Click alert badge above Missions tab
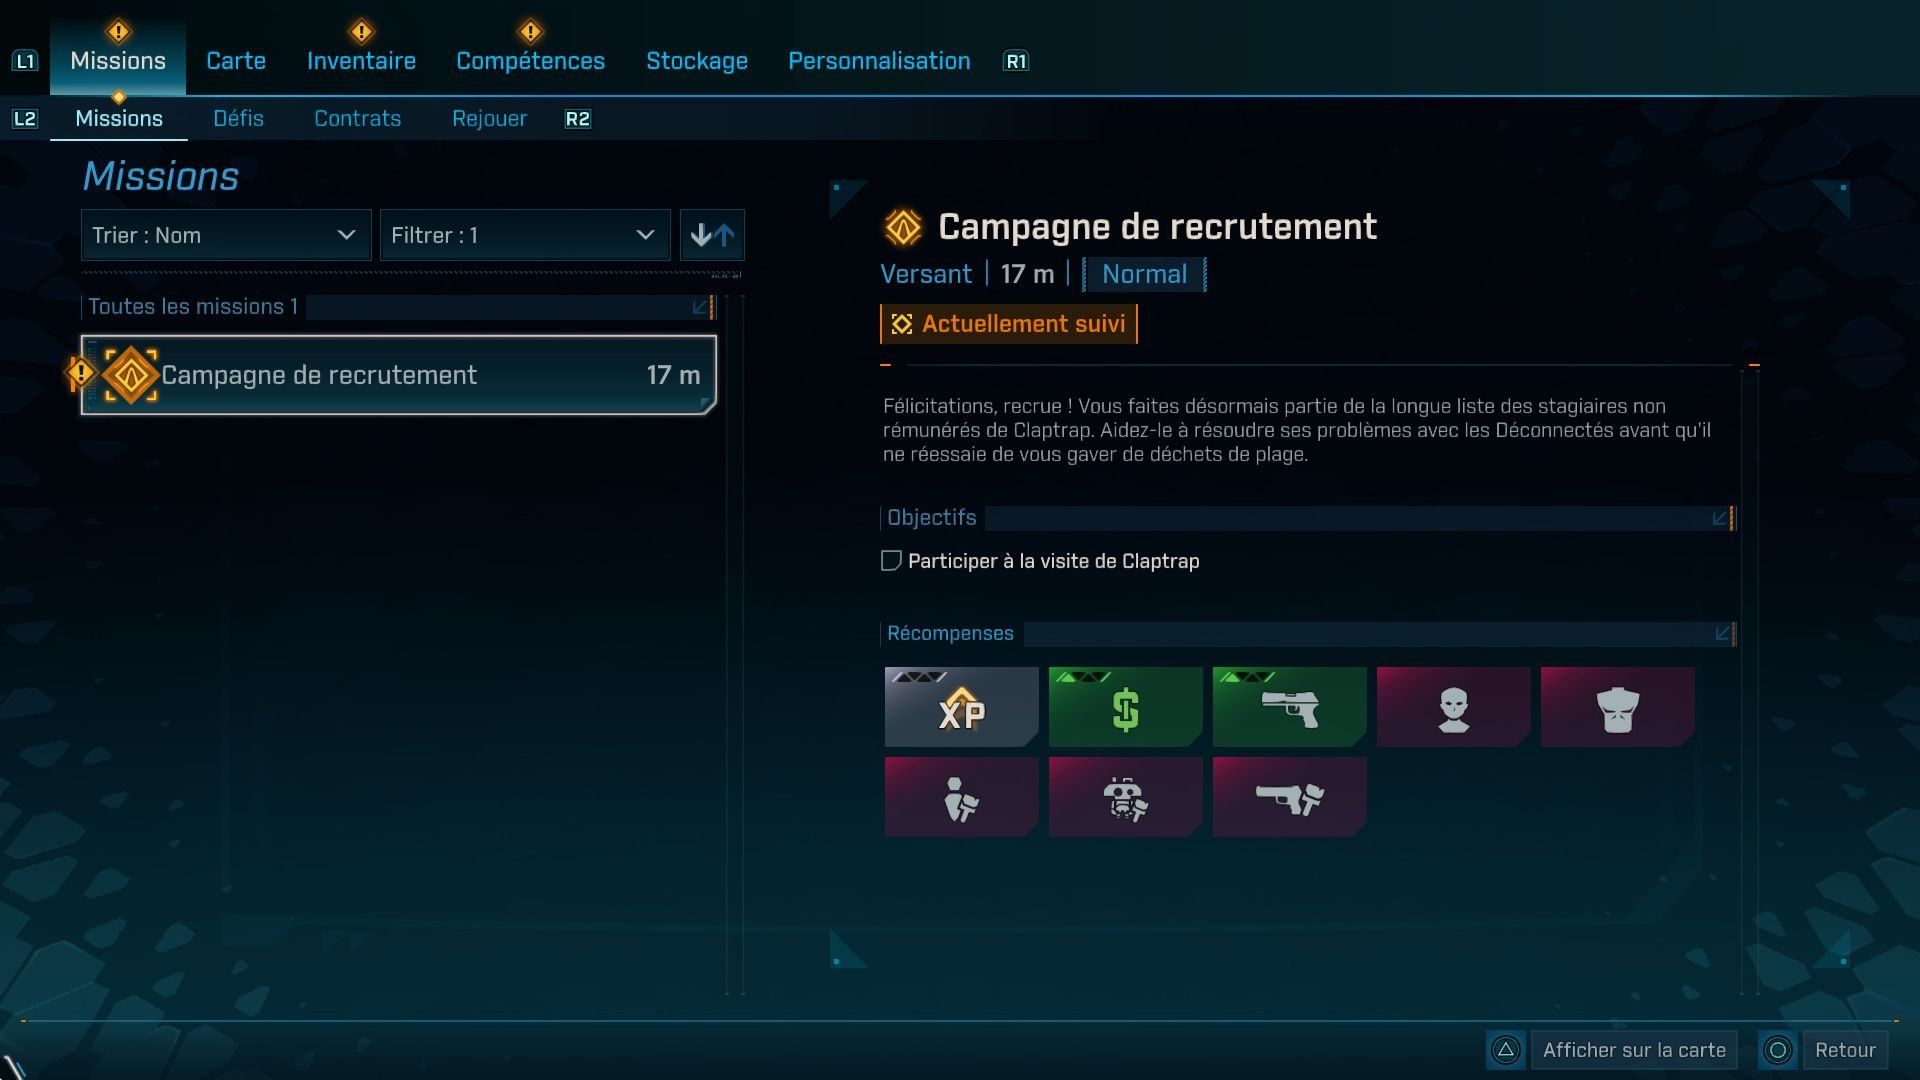1920x1080 pixels. 118,32
